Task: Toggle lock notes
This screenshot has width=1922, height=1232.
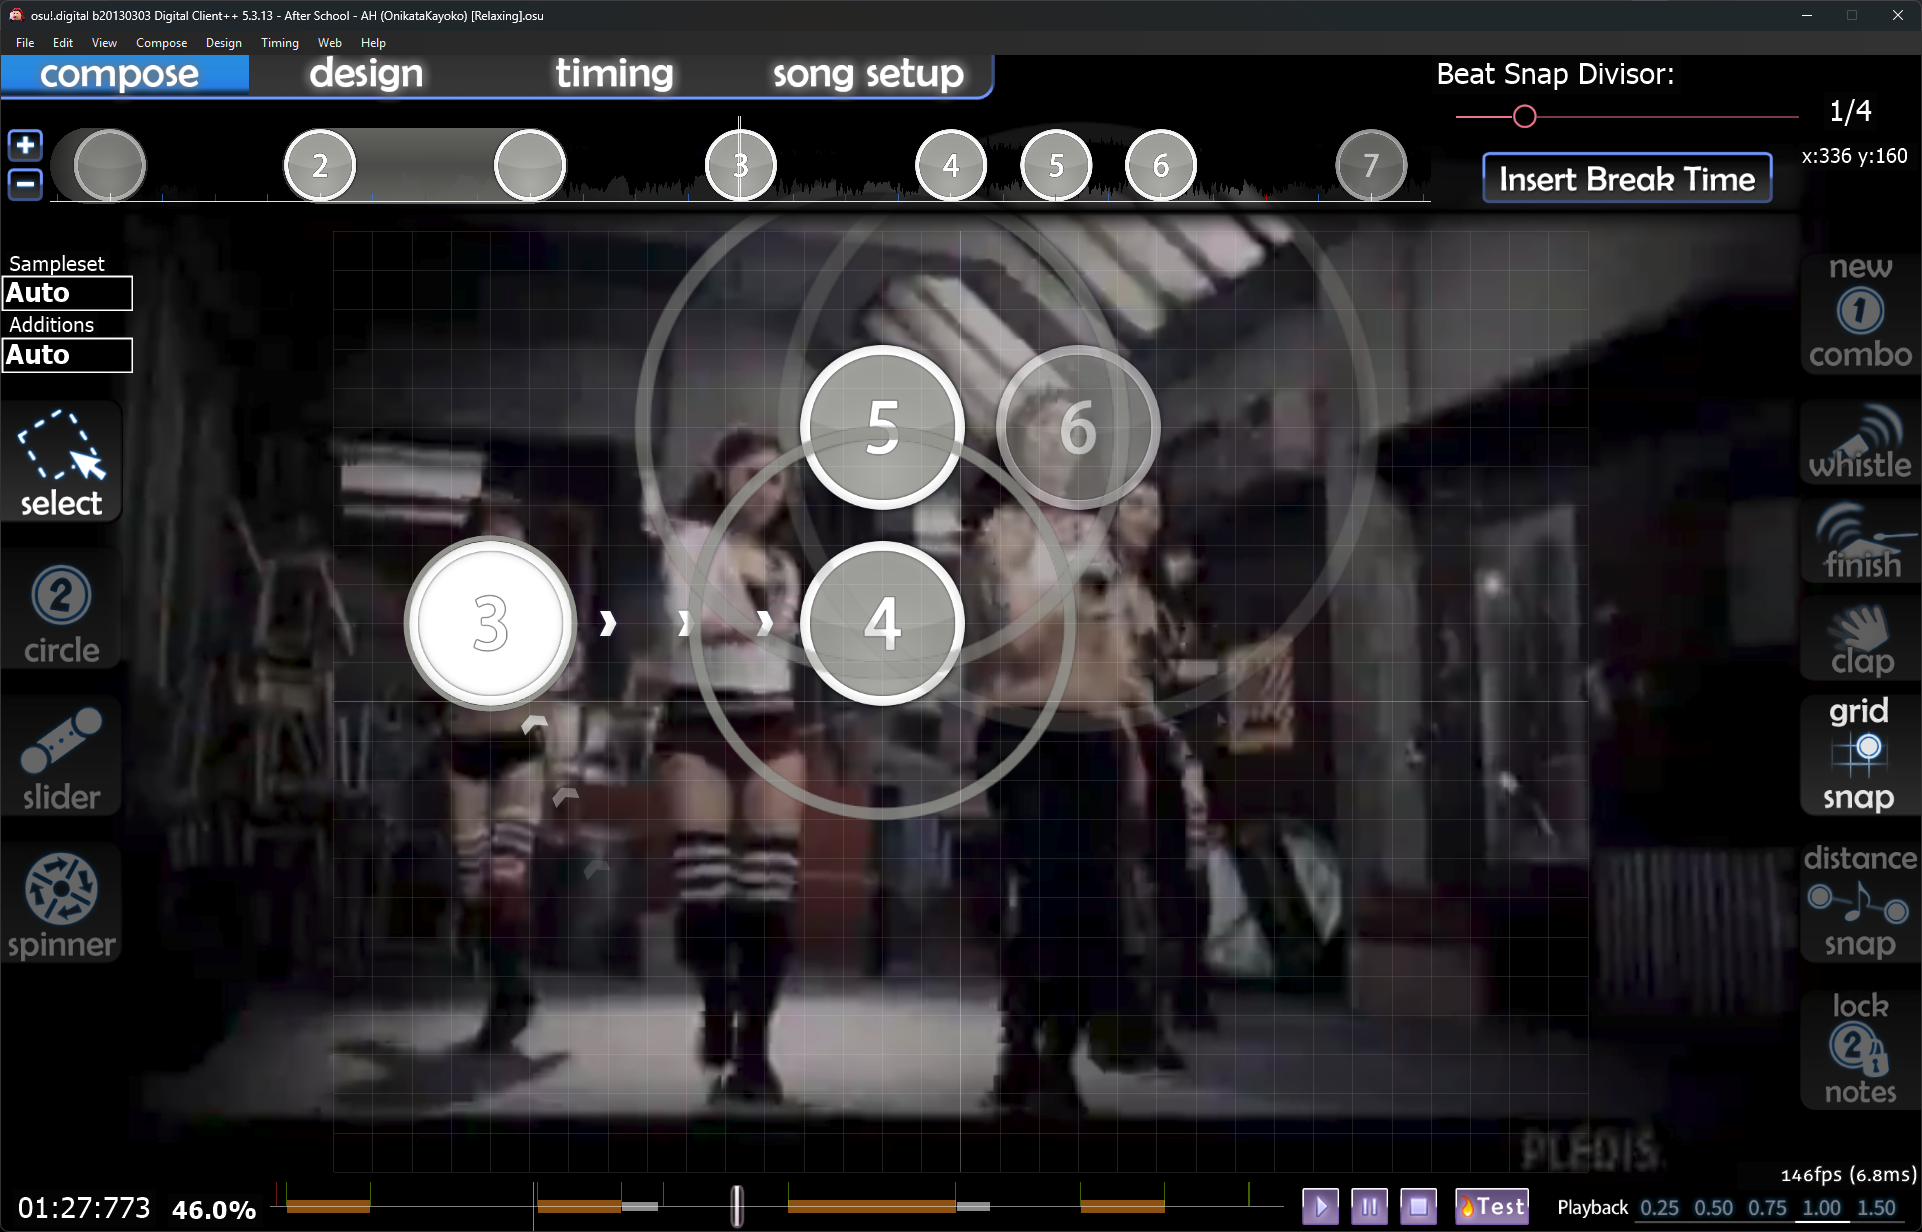Action: pos(1860,1049)
